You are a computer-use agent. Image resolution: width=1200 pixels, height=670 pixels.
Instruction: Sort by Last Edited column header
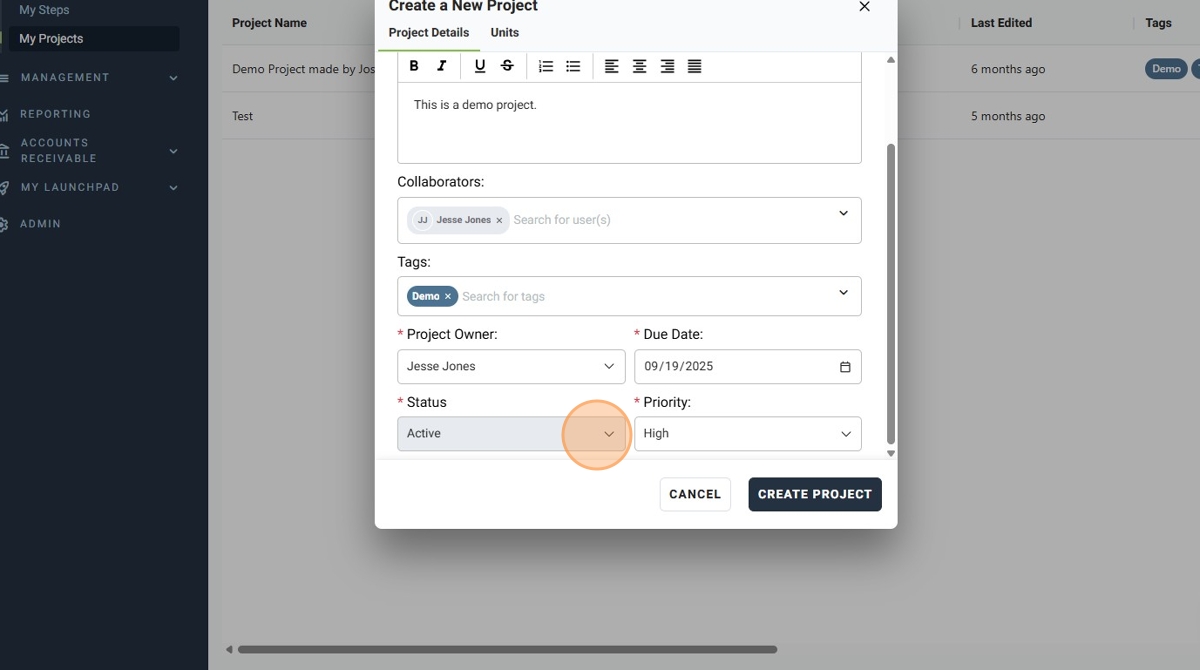pos(1001,23)
